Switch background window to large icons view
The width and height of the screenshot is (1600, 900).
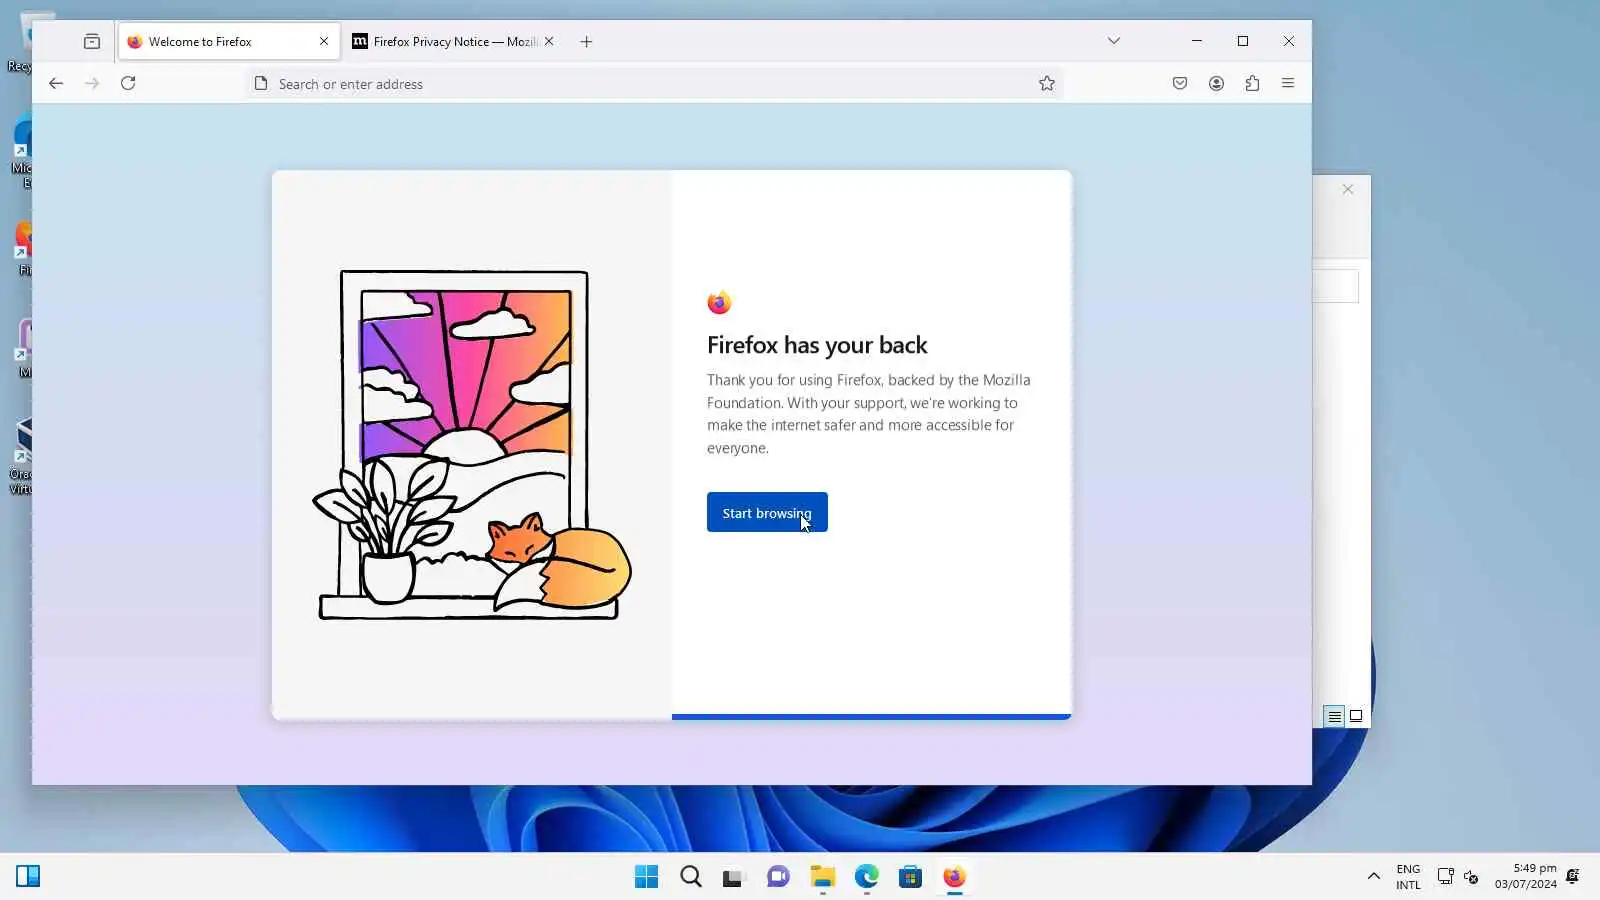1356,716
